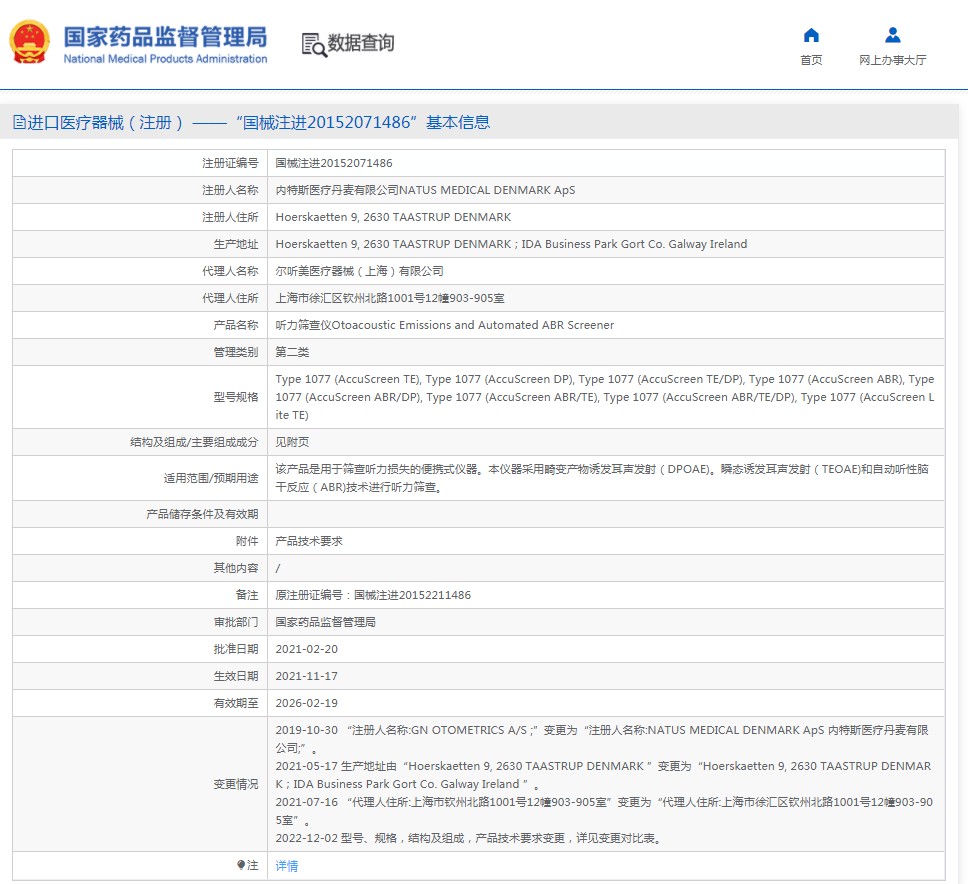Click approval date 2021-02-20
This screenshot has width=968, height=884.
click(x=306, y=649)
